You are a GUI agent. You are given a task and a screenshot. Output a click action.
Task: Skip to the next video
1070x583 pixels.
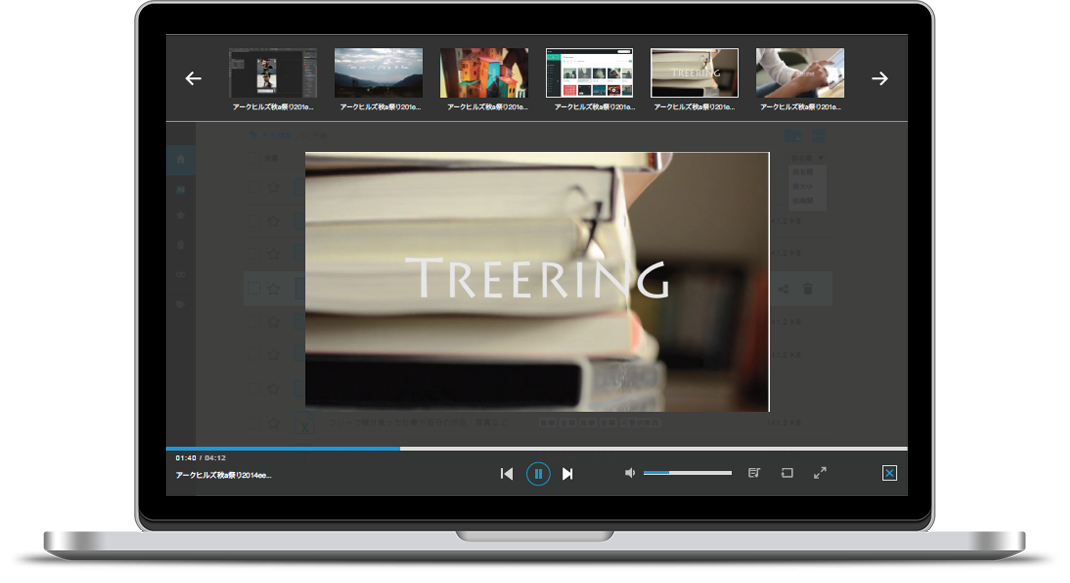click(x=567, y=473)
